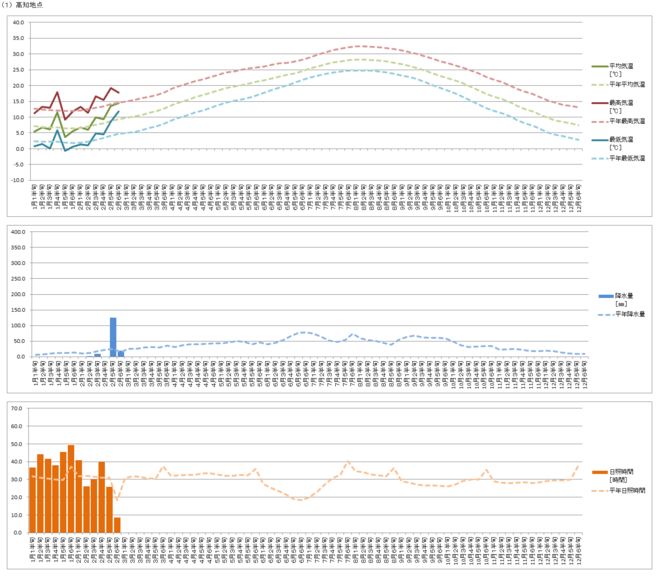Click the 400.0 label on precipitation axis

click(x=16, y=231)
